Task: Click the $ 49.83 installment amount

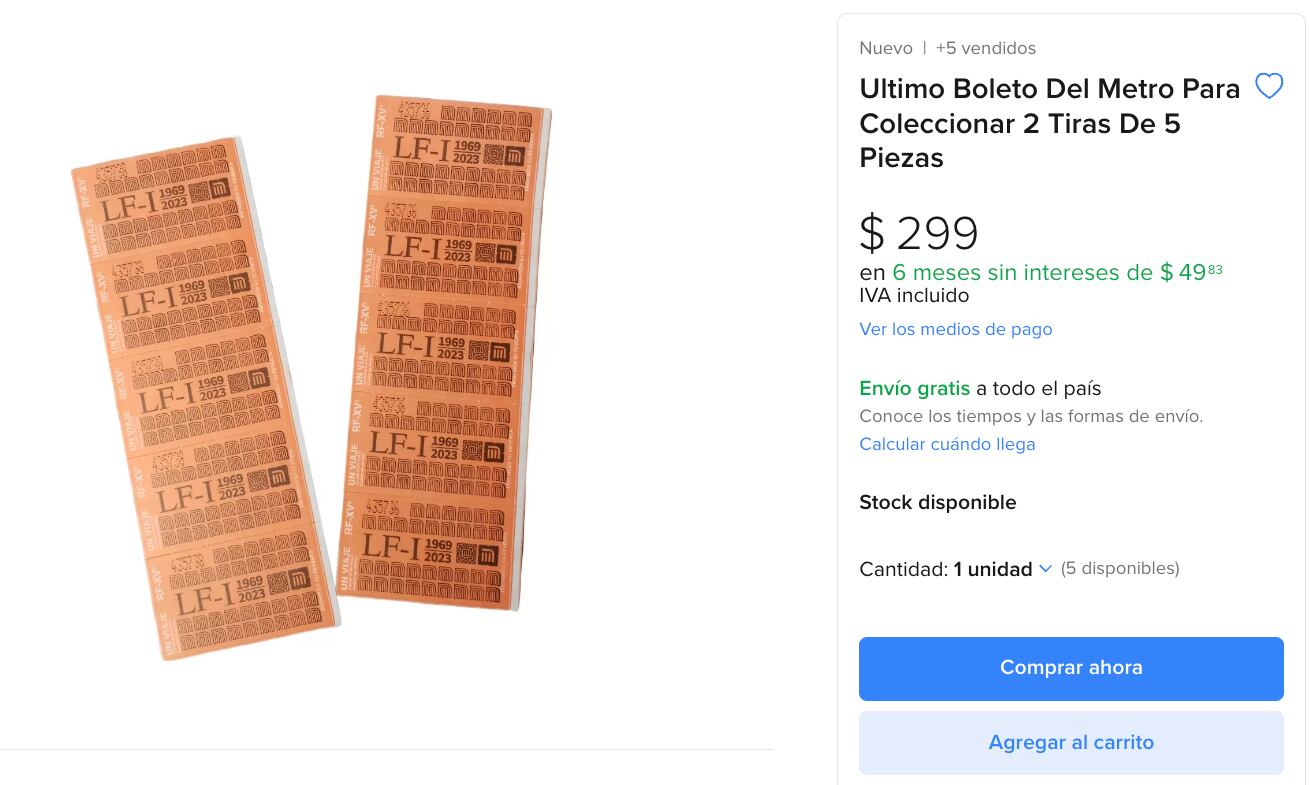Action: pyautogui.click(x=1190, y=272)
